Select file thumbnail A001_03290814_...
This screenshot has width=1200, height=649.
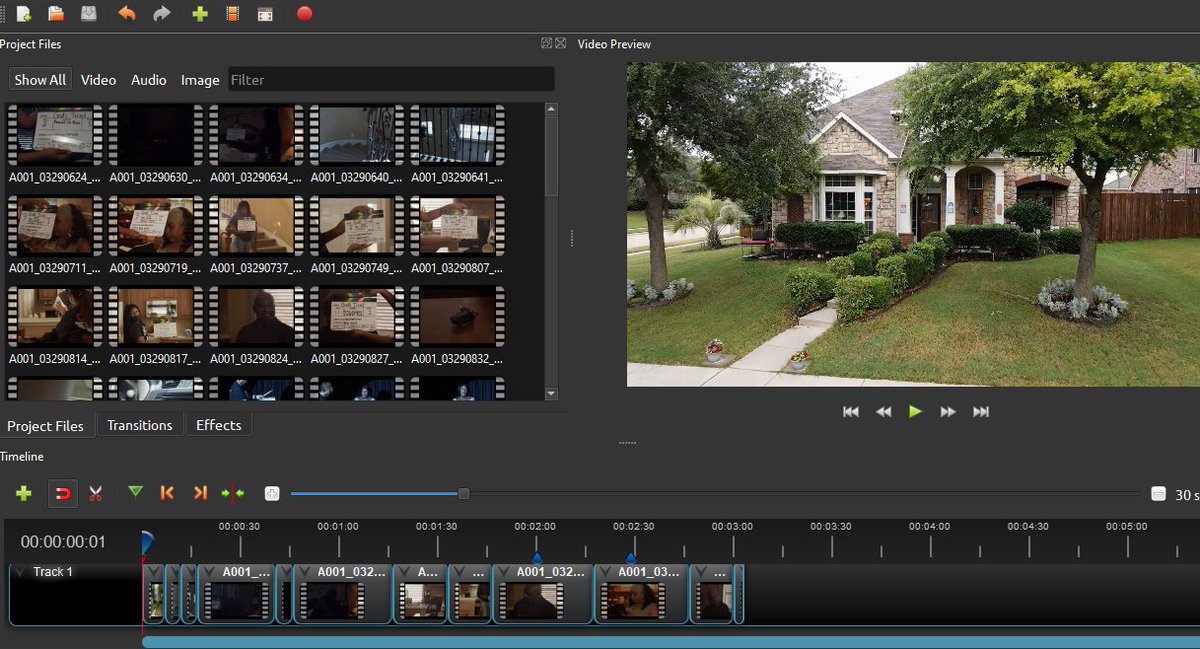(55, 316)
